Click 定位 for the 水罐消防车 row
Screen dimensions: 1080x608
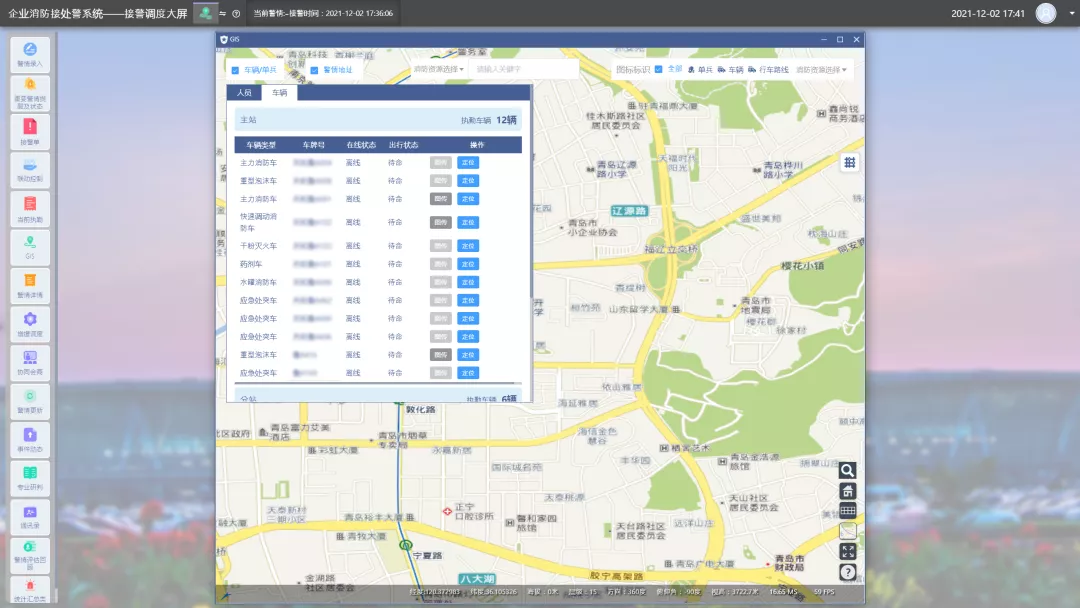coord(468,282)
